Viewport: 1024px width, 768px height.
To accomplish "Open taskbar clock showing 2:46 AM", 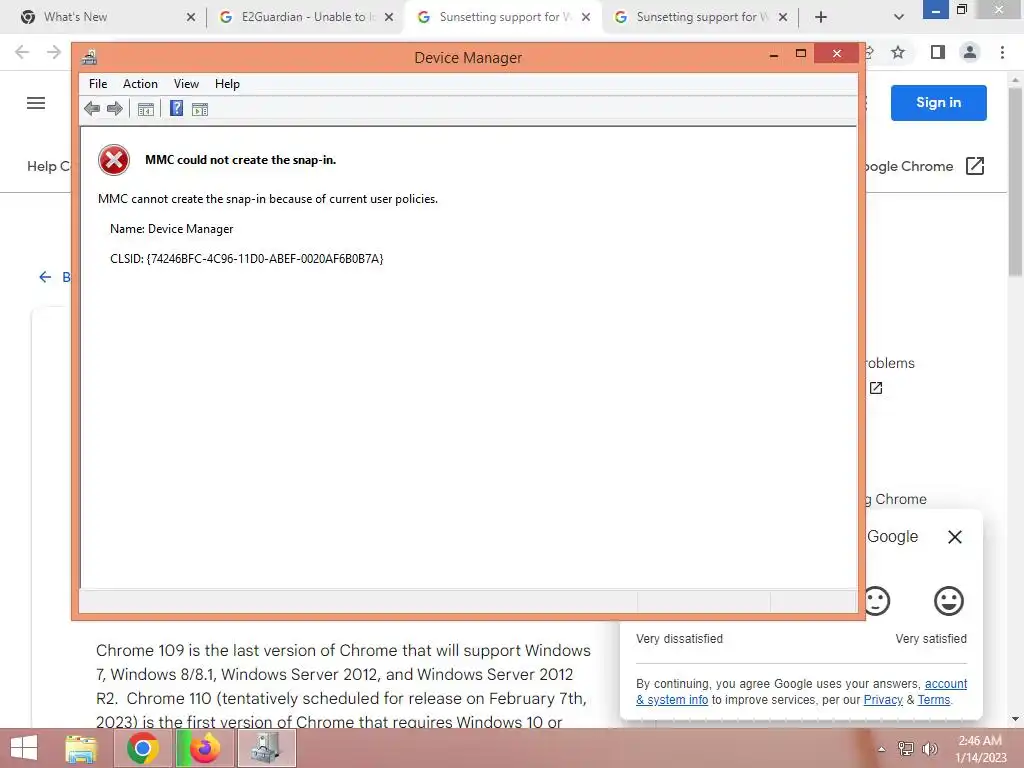I will [x=980, y=749].
